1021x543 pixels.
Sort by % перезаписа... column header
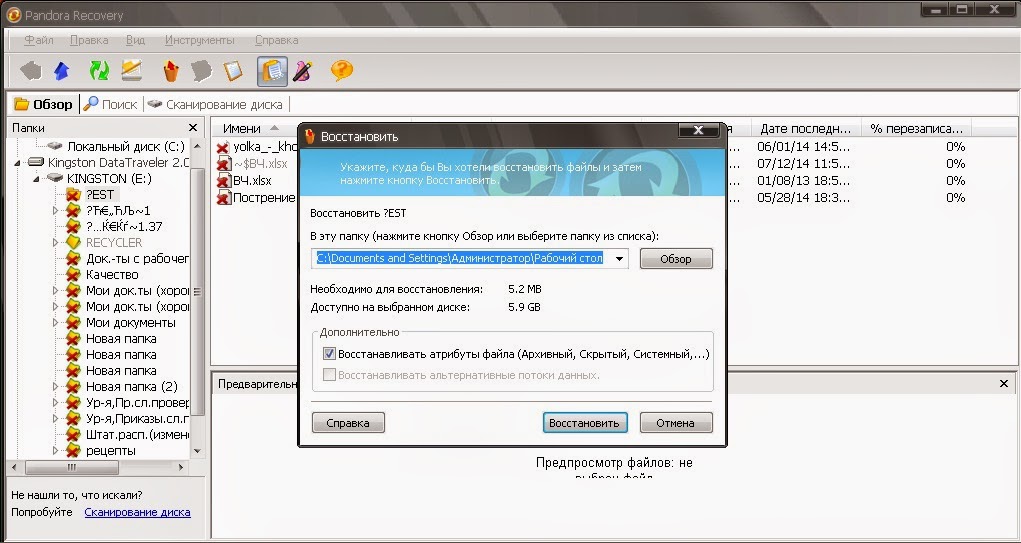point(916,128)
